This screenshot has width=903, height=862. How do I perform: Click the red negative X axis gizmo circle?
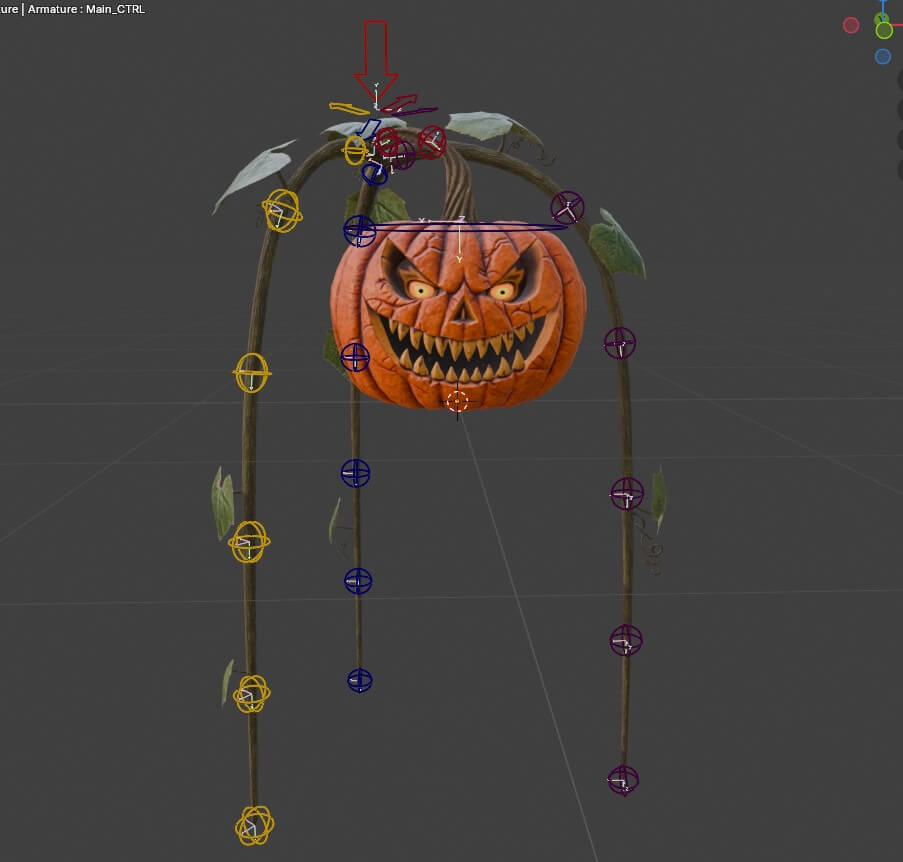coord(851,25)
